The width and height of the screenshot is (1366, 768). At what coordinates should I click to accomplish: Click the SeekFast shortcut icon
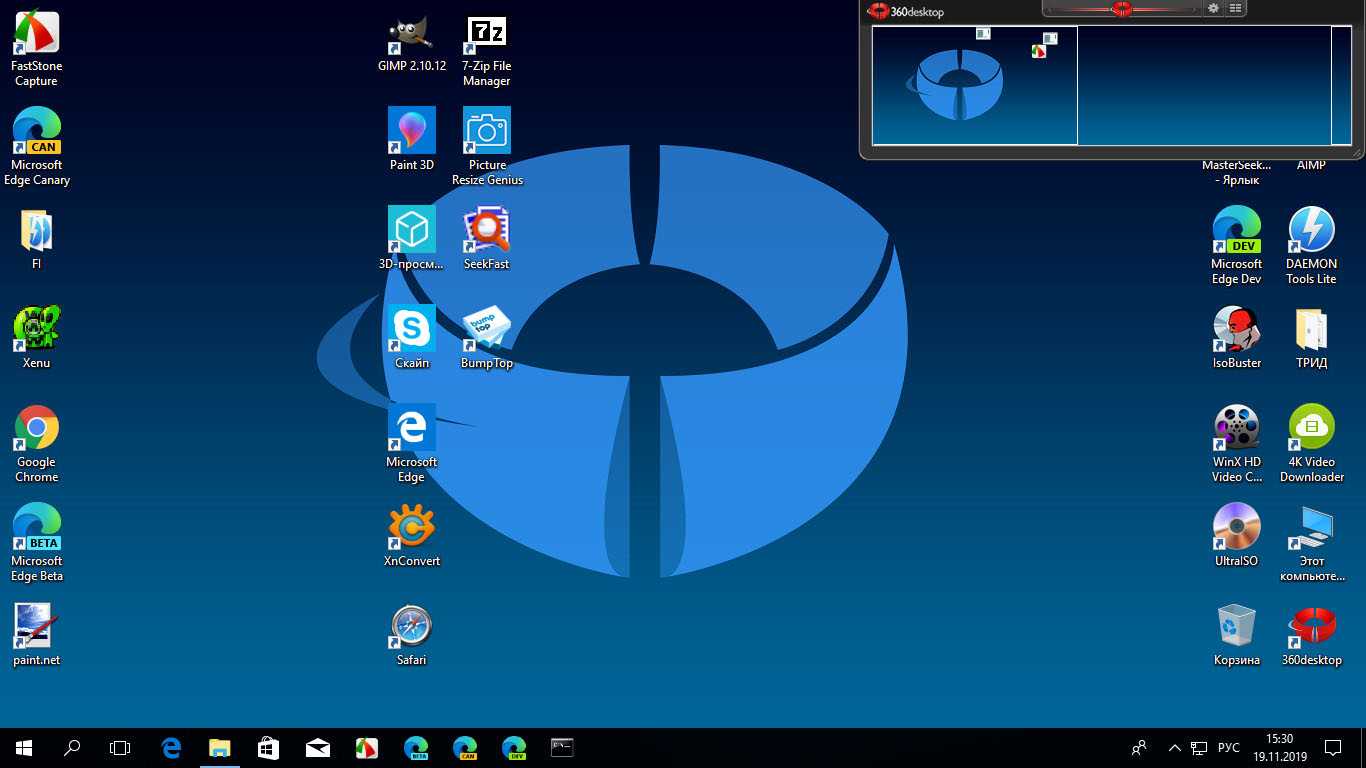click(x=487, y=231)
